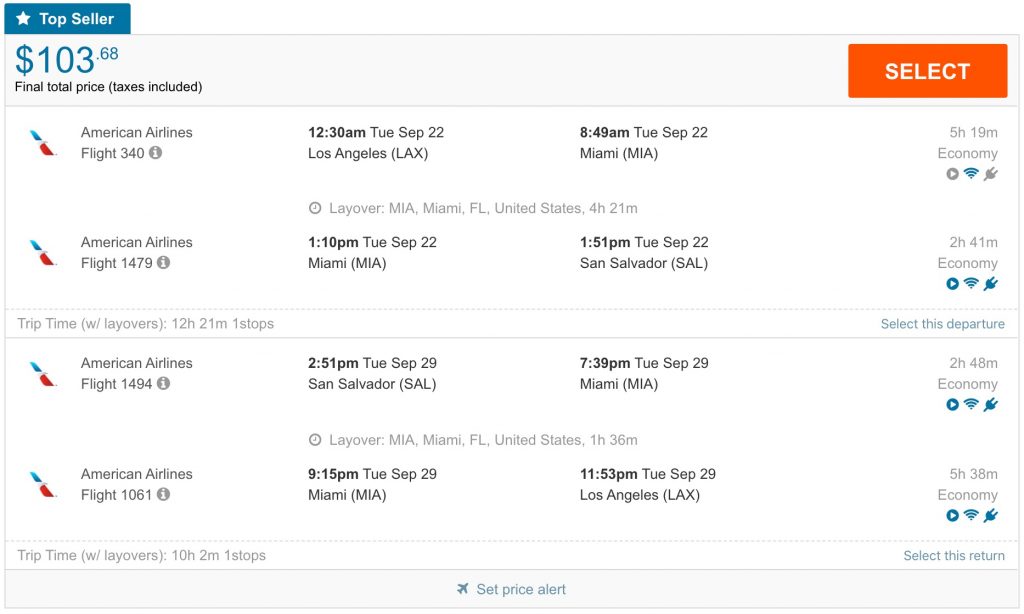Click the clock icon on return Miami layover

tap(315, 440)
